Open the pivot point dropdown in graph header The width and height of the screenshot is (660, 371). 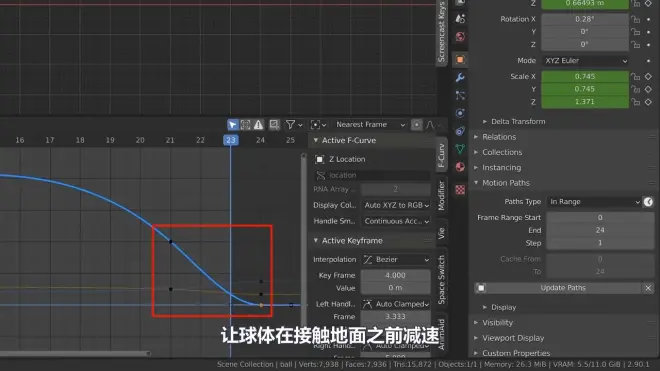coord(318,125)
